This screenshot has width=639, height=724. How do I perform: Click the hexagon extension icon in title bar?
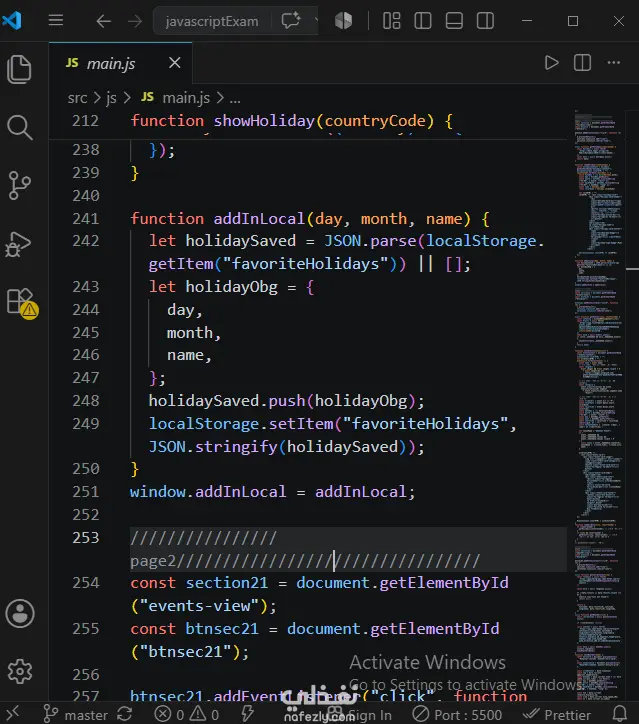(x=344, y=20)
